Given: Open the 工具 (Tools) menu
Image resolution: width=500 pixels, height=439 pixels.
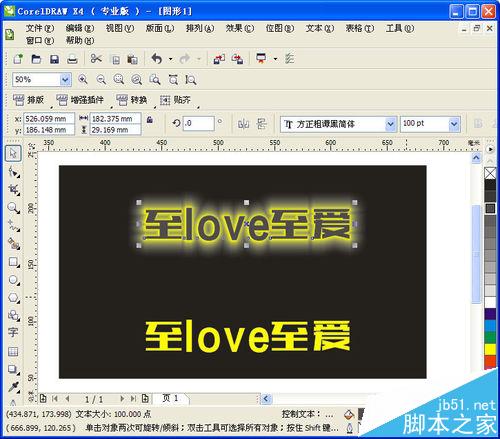Looking at the screenshot, I should tap(400, 28).
